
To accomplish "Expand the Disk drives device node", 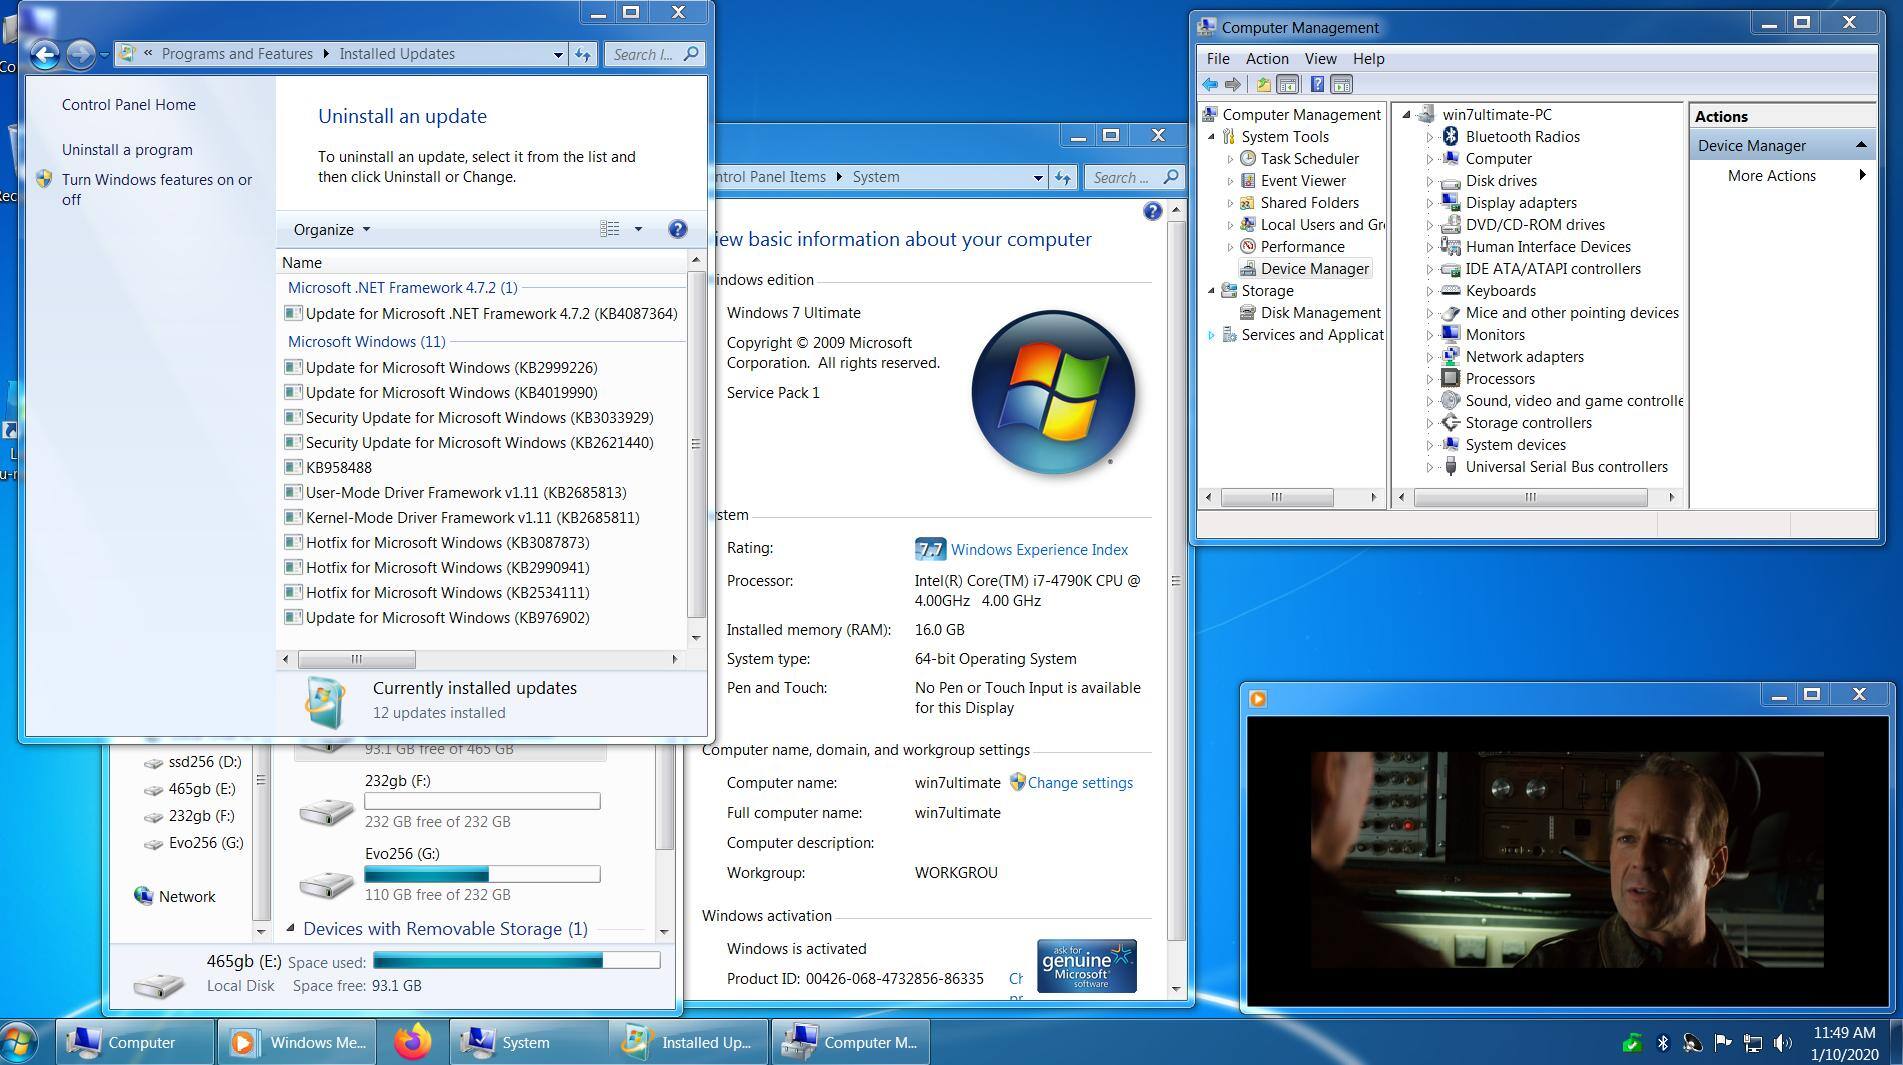I will click(x=1429, y=181).
